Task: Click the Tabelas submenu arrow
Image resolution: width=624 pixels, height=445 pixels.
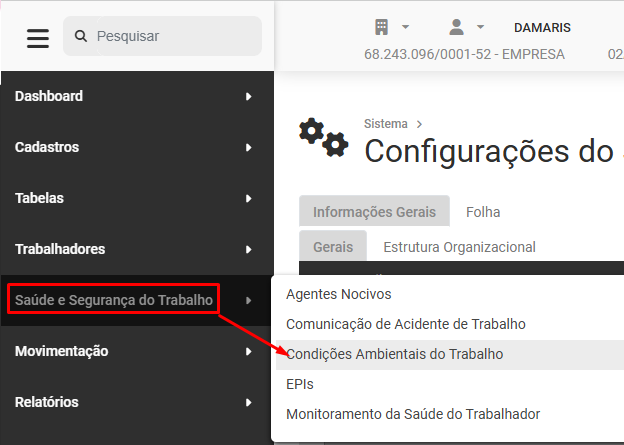Action: coord(249,198)
